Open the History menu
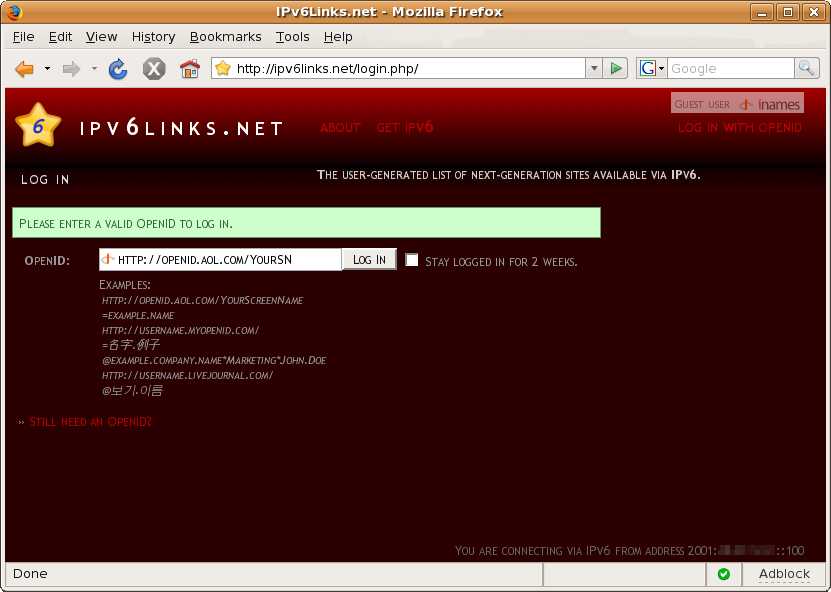831x592 pixels. pyautogui.click(x=153, y=37)
